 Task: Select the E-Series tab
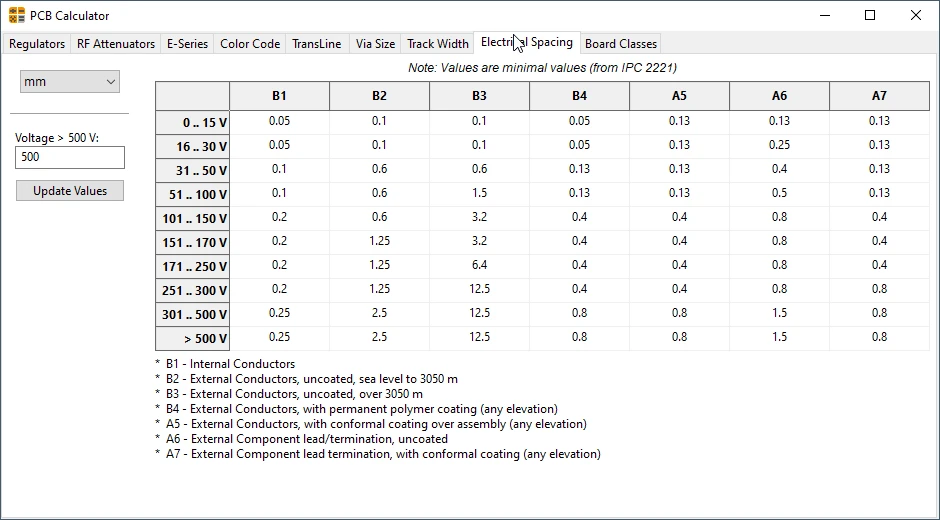pyautogui.click(x=187, y=44)
